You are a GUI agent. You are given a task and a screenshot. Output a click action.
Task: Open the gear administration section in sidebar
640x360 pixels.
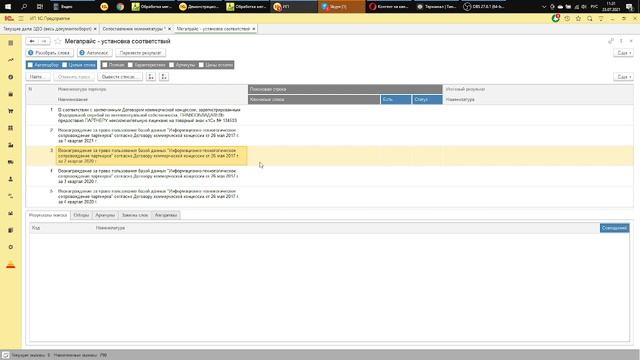[x=11, y=247]
